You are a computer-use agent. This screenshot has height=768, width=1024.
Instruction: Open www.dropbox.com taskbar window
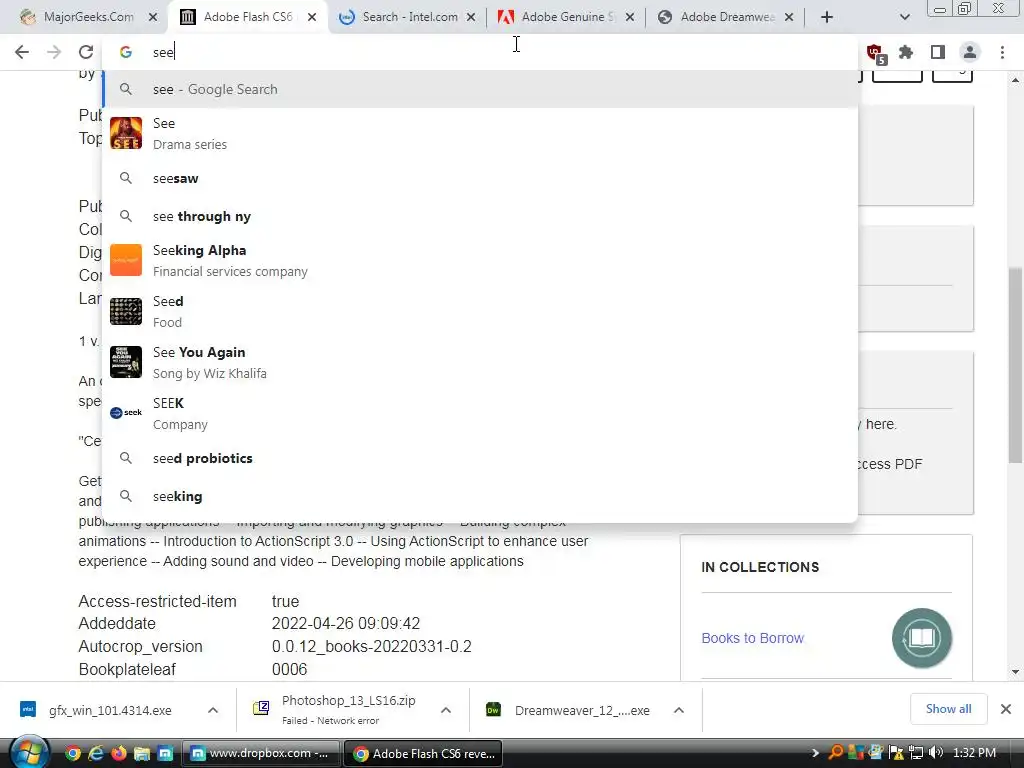[260, 754]
